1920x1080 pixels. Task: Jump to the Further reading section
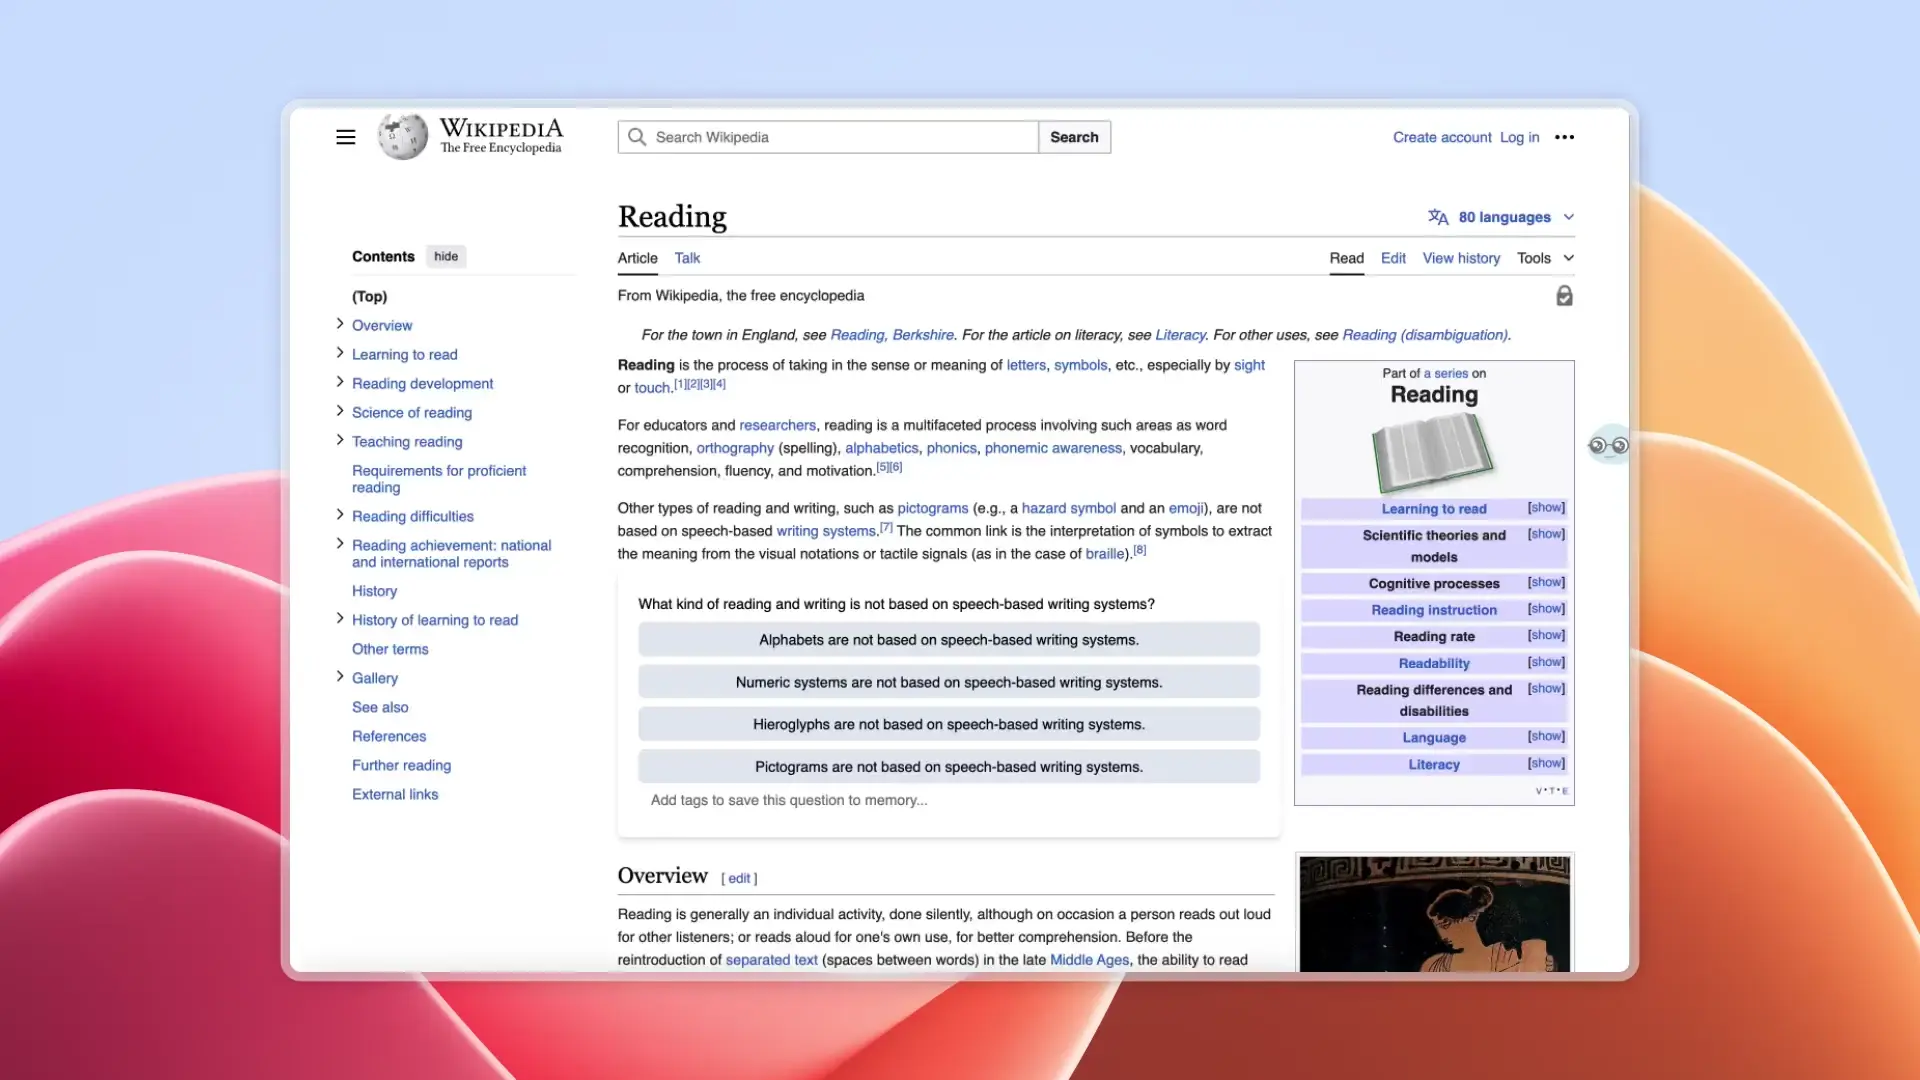pyautogui.click(x=401, y=765)
